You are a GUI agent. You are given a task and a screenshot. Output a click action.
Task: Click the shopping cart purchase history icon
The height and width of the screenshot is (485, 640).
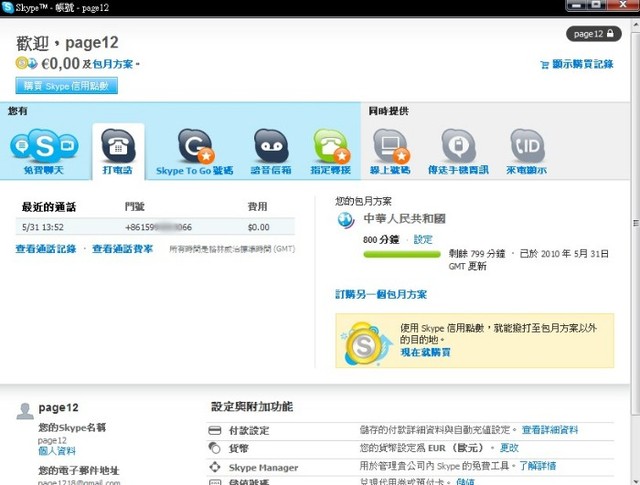544,65
